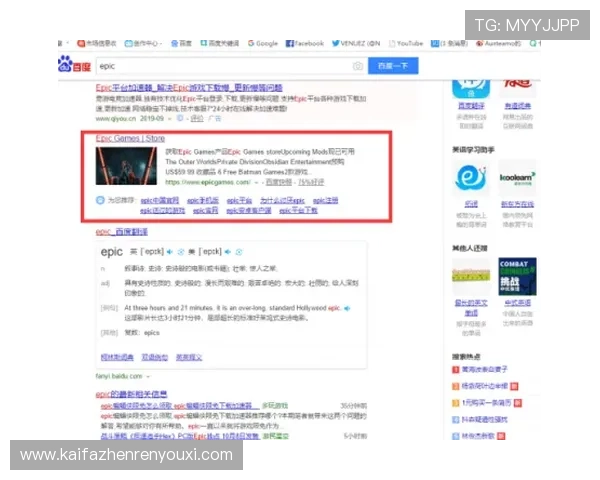
Task: Open the epic手机版 suggestion link
Action: tap(203, 201)
